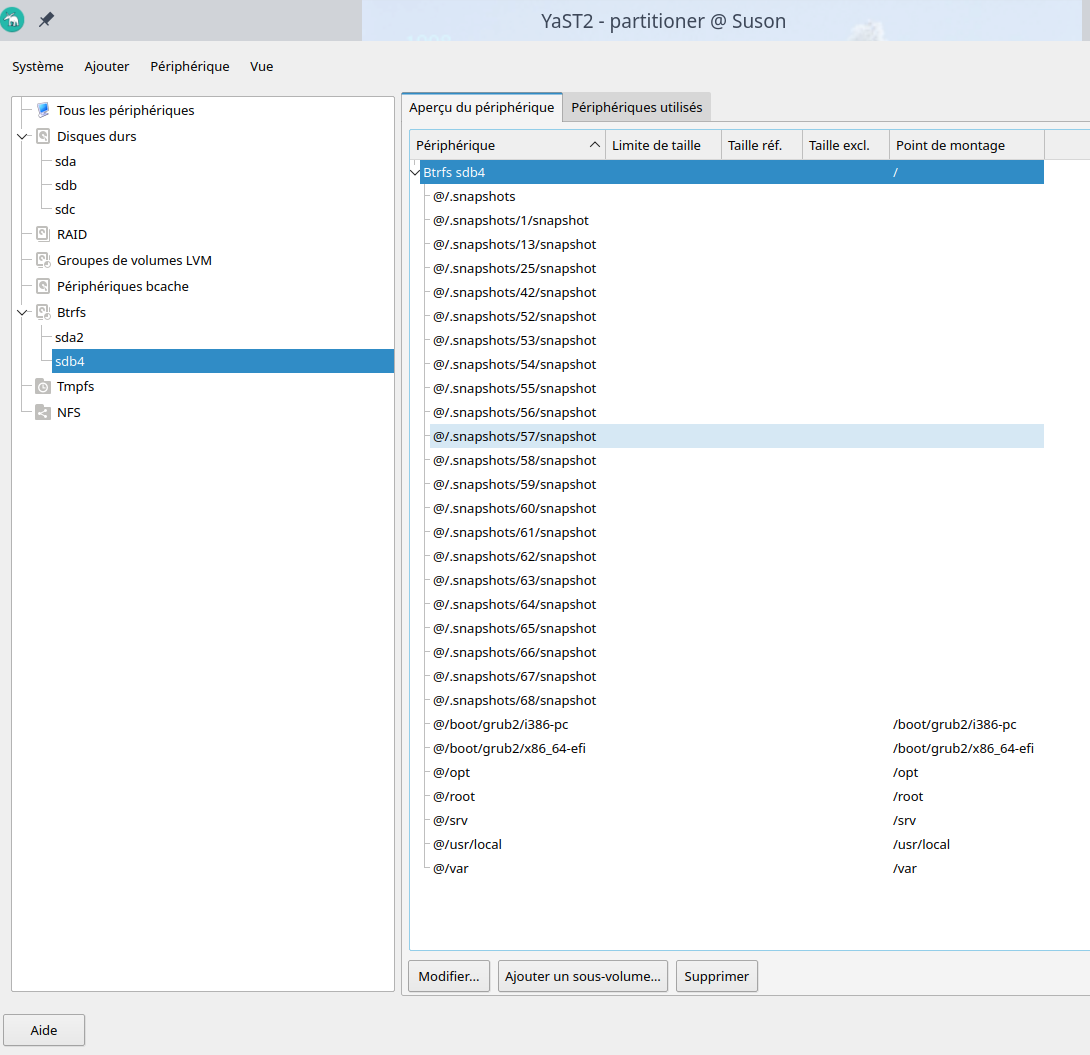Collapse the Btrfs sdb4 row in table

click(x=415, y=172)
